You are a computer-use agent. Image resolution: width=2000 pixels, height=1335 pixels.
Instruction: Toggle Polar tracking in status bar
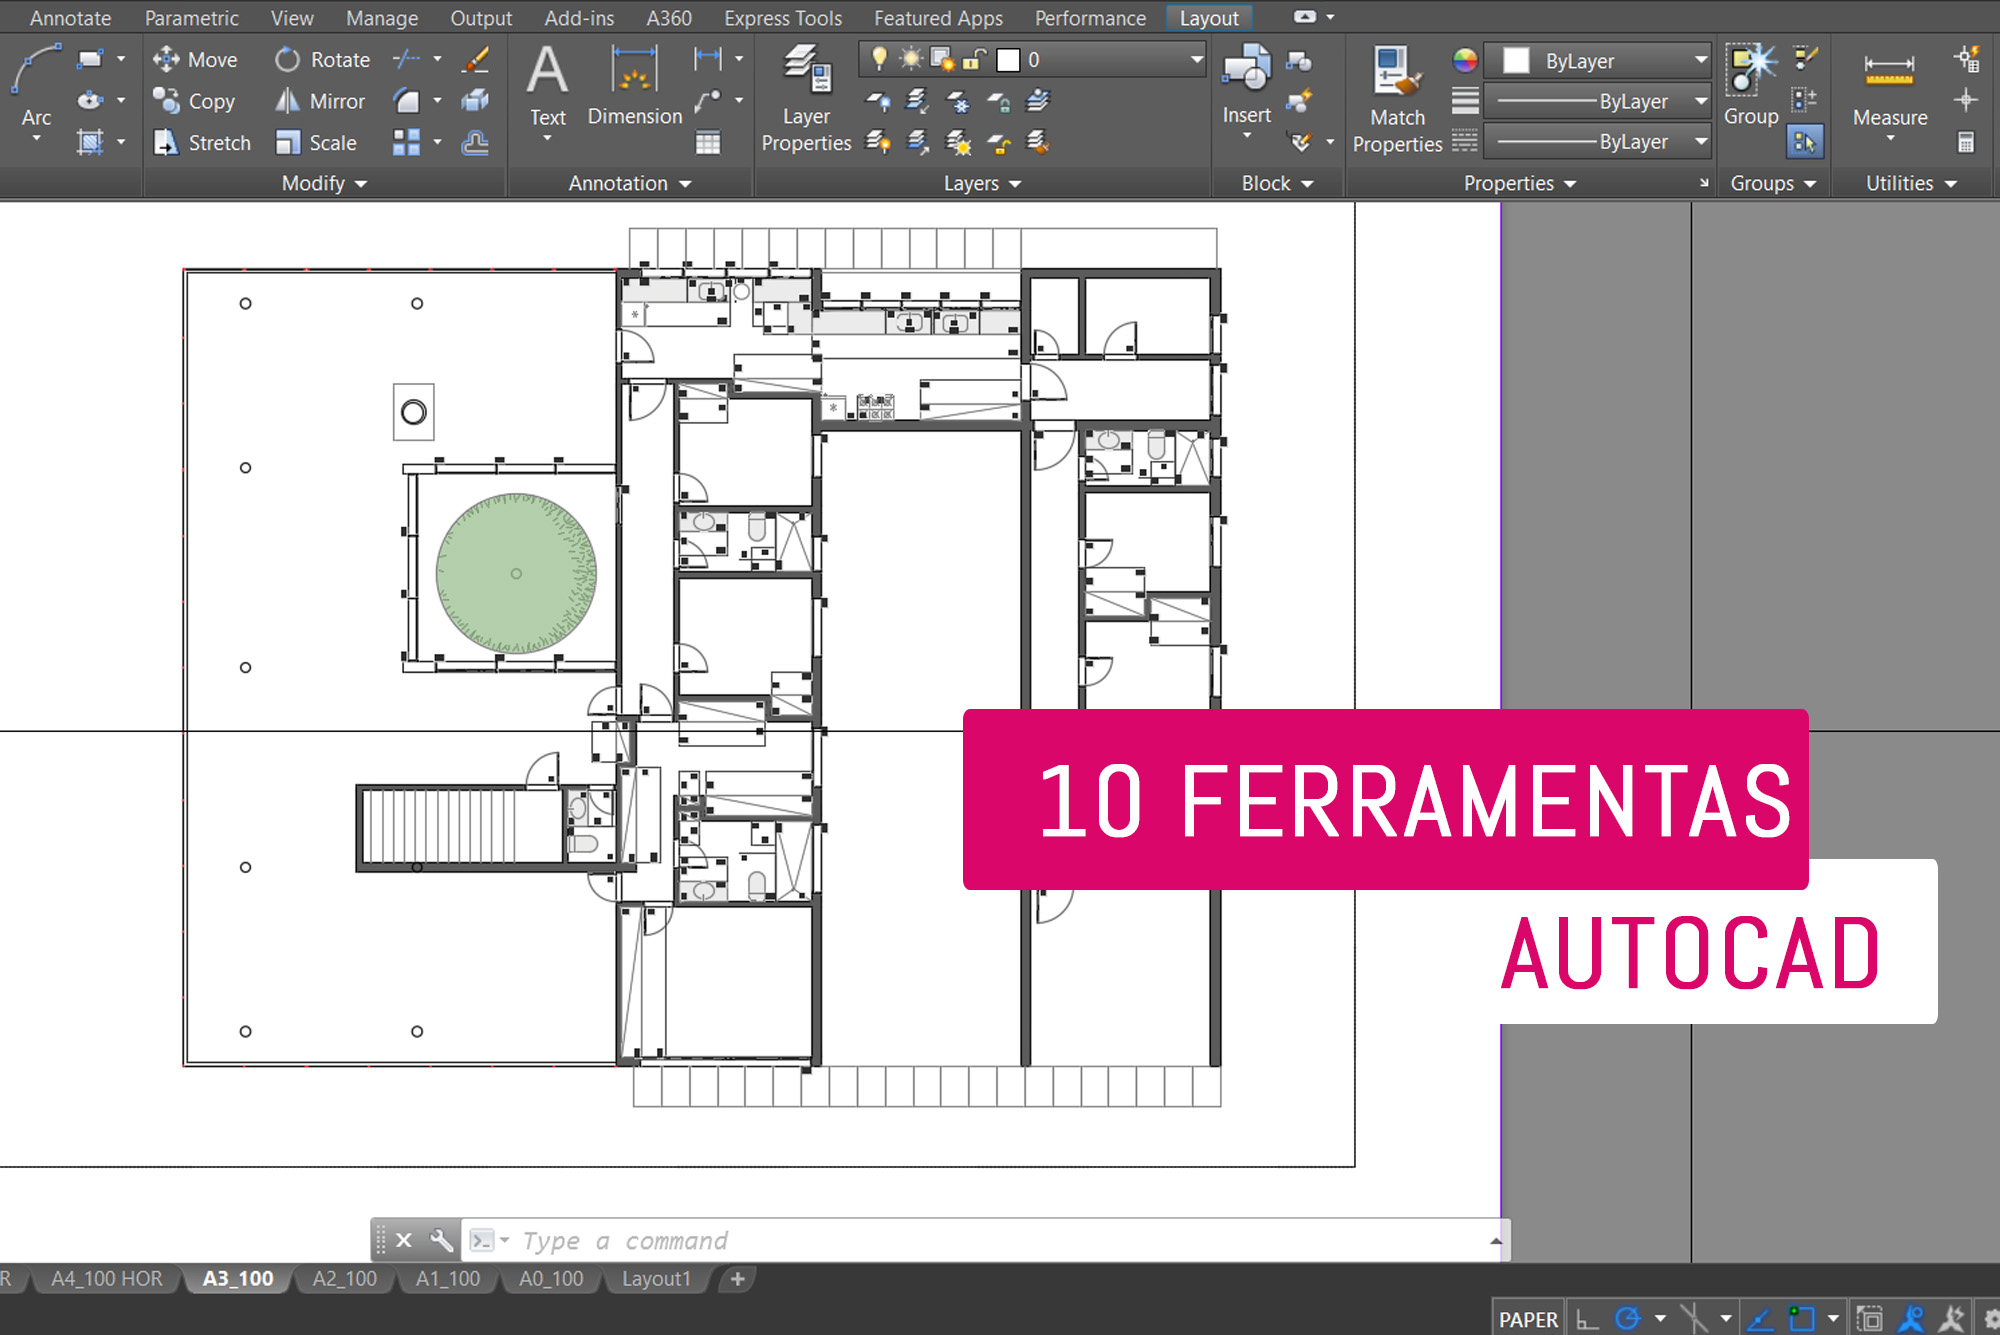click(x=1628, y=1319)
